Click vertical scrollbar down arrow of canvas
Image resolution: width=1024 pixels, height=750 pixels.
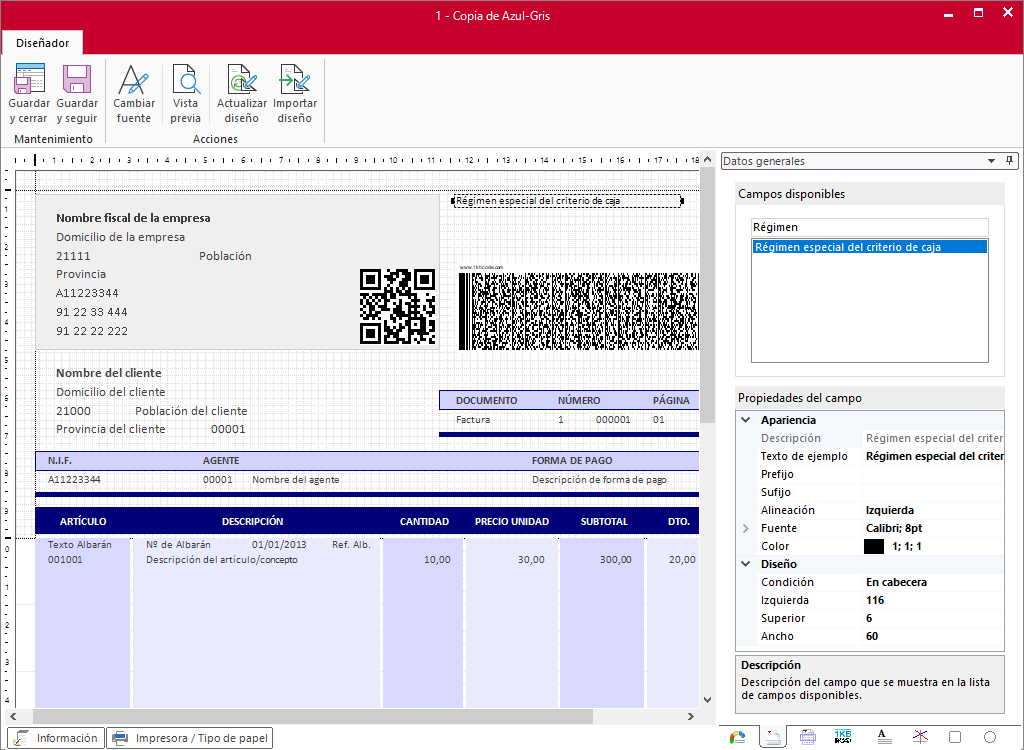[x=707, y=700]
